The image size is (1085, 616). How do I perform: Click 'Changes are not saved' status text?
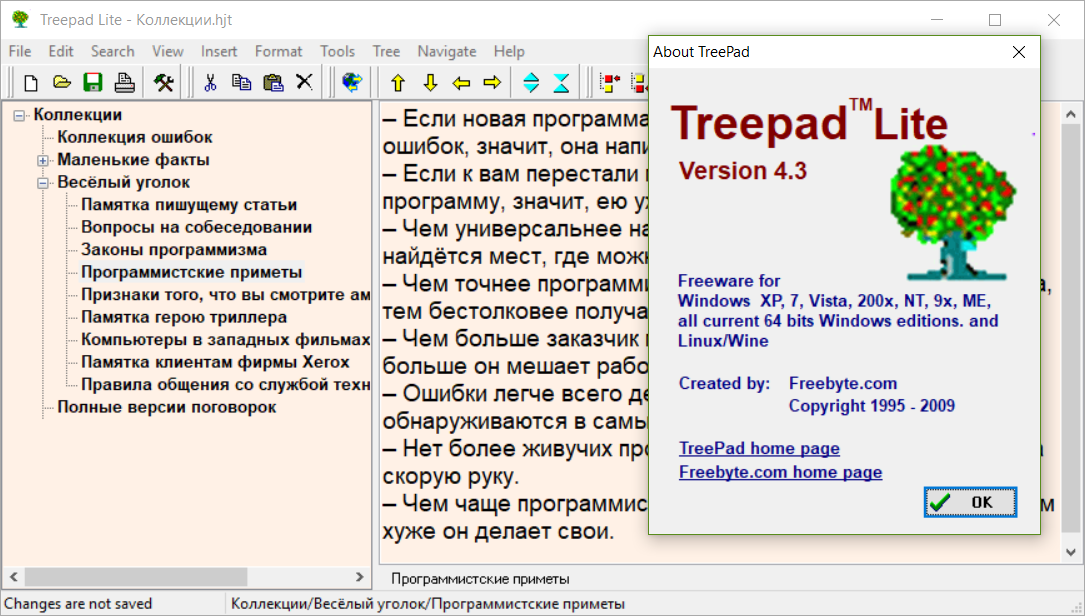78,604
